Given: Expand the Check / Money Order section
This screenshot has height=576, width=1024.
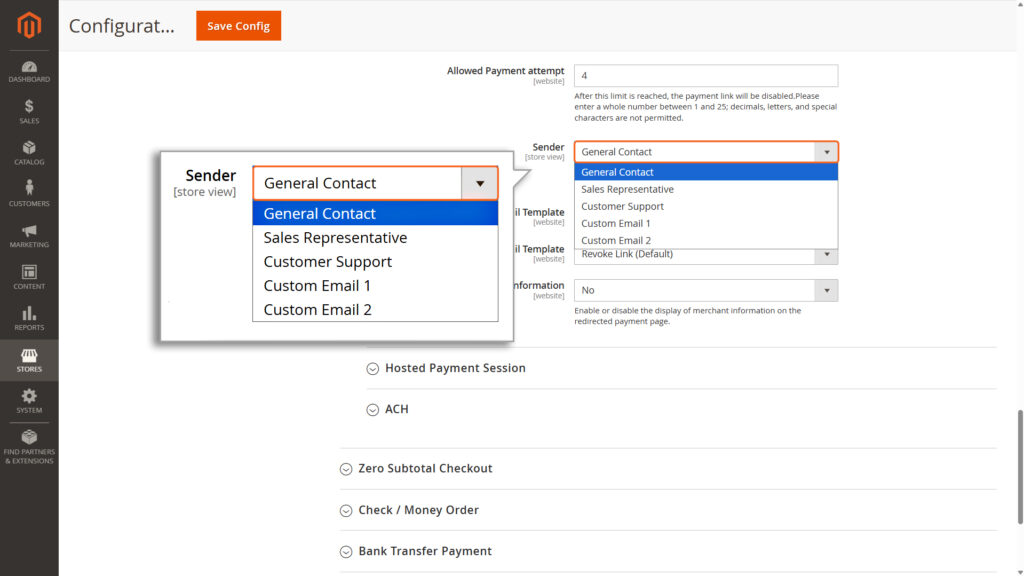Looking at the screenshot, I should (x=409, y=510).
